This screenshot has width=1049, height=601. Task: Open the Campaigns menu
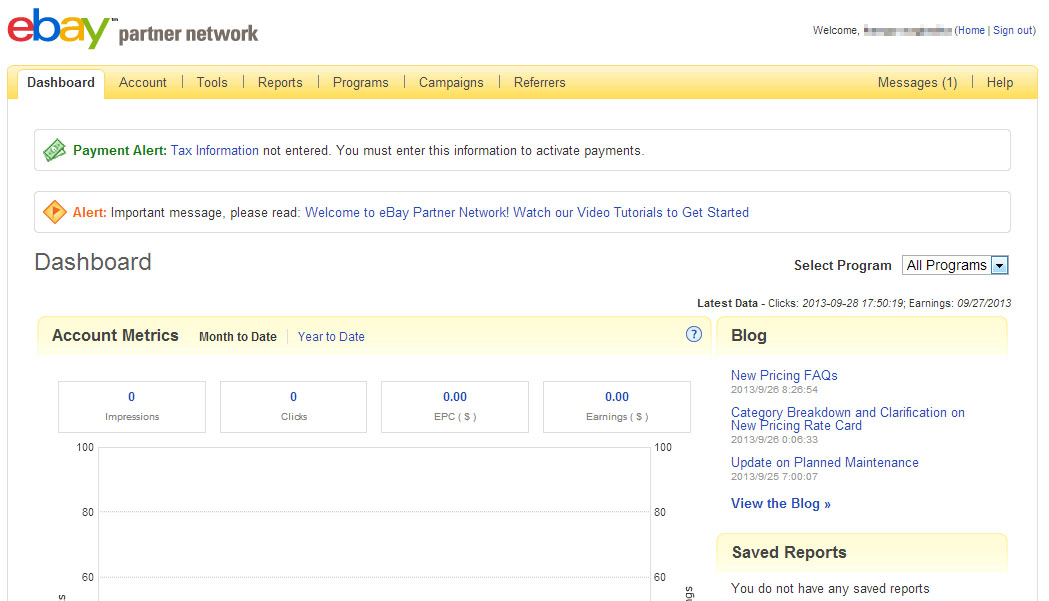[451, 82]
